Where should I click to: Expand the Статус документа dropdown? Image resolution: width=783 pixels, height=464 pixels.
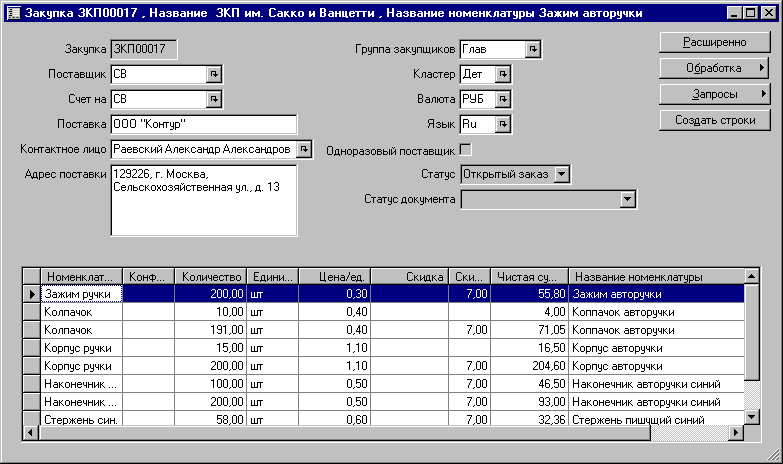627,199
